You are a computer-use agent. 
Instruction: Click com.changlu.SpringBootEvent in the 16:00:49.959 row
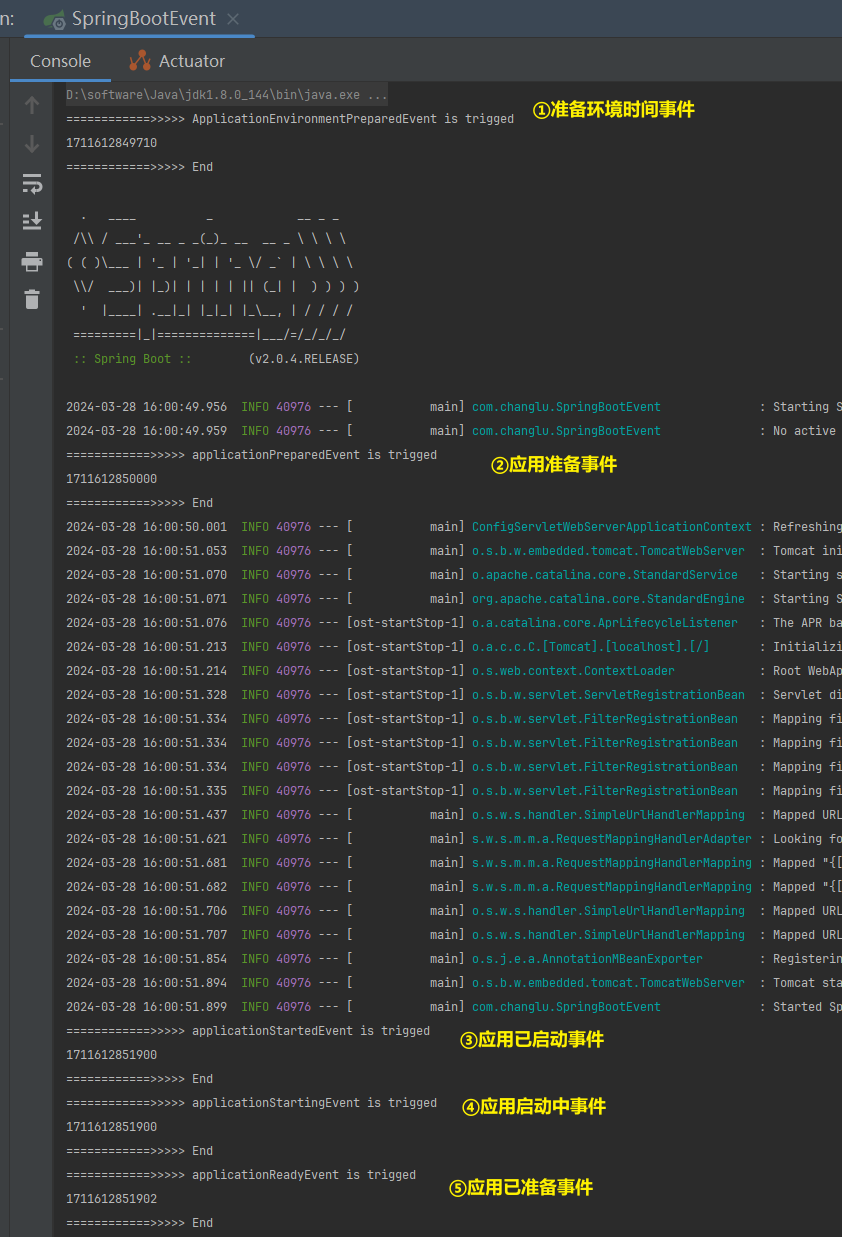(566, 431)
